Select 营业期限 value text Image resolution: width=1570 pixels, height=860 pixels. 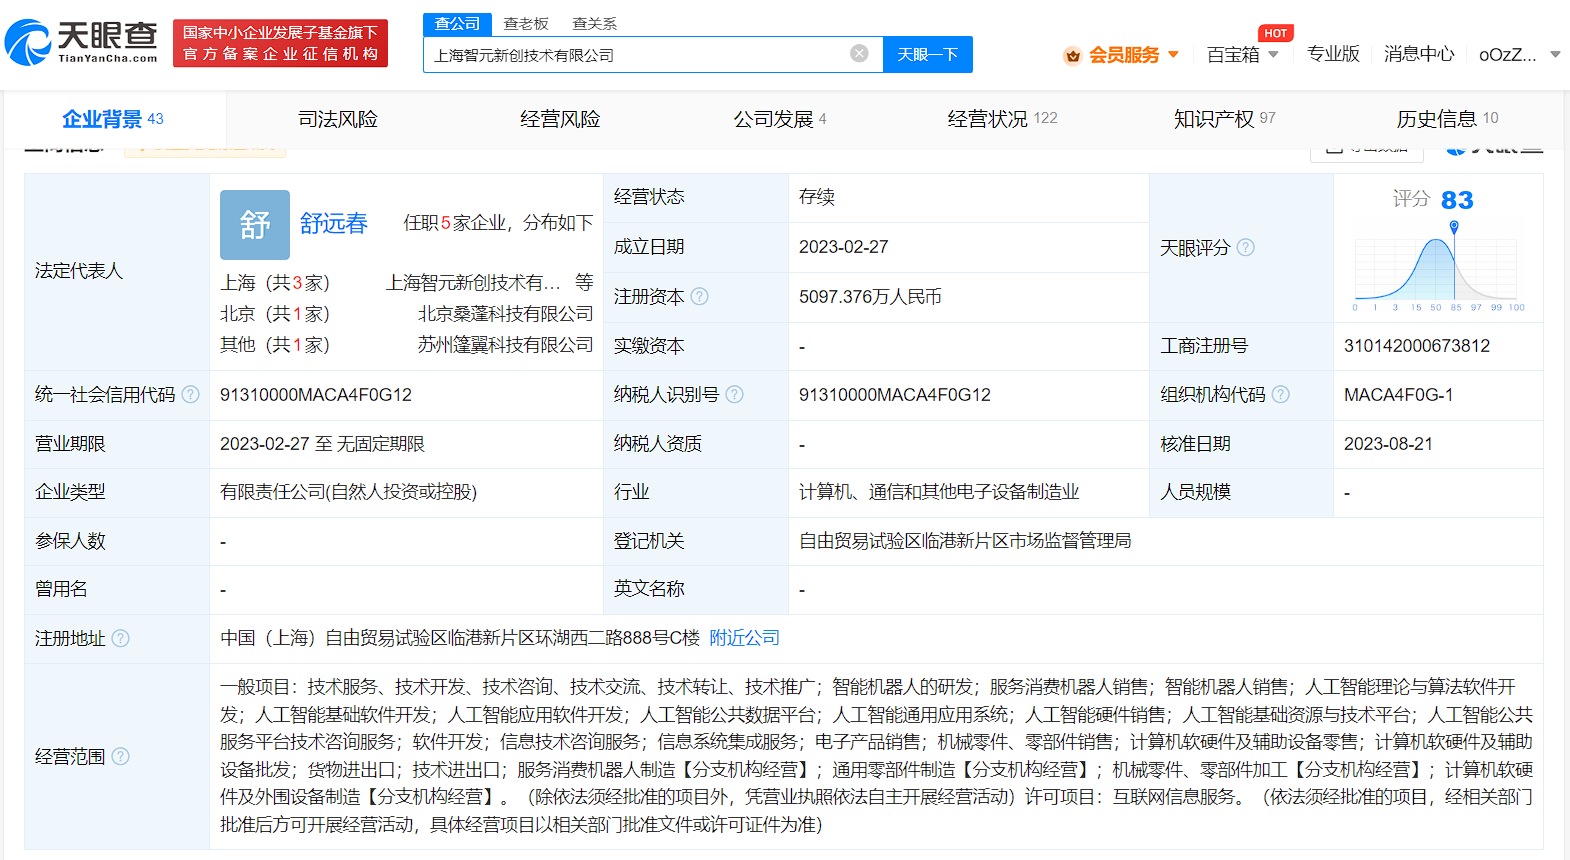click(322, 444)
